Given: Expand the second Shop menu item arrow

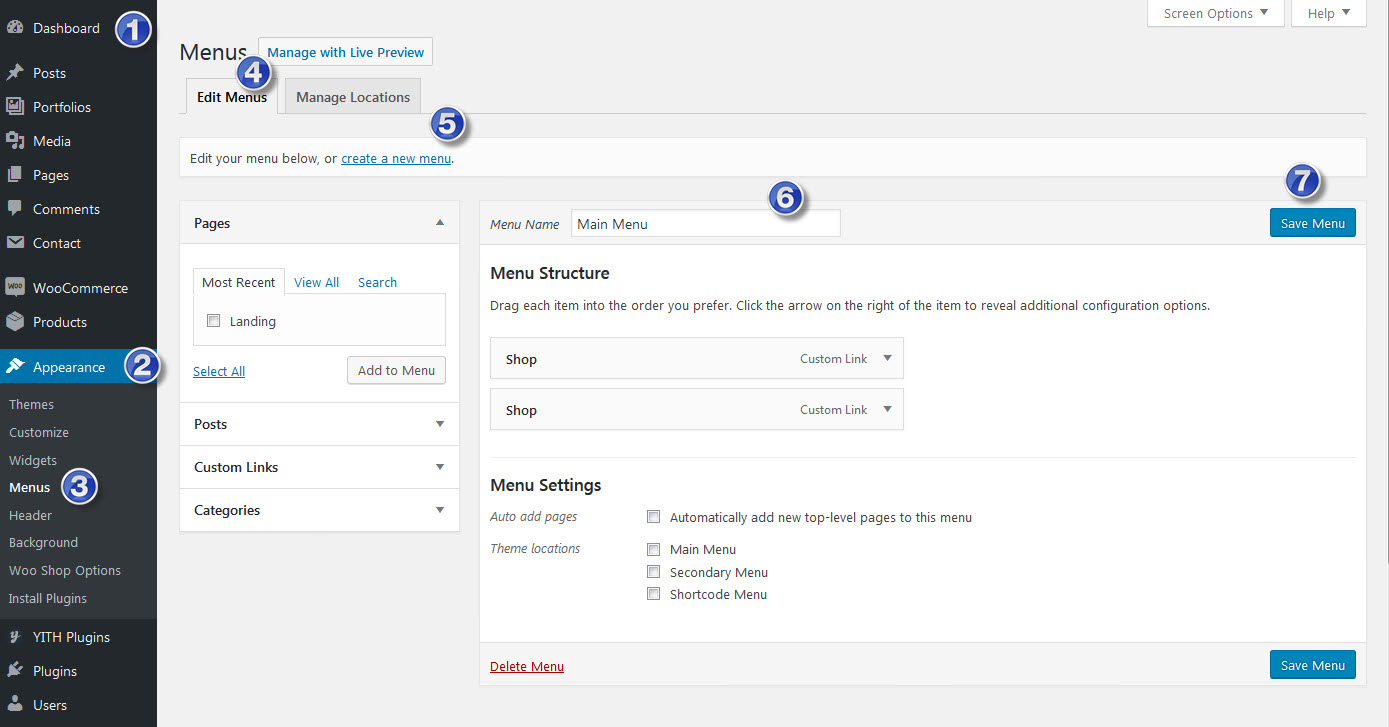Looking at the screenshot, I should (x=887, y=410).
